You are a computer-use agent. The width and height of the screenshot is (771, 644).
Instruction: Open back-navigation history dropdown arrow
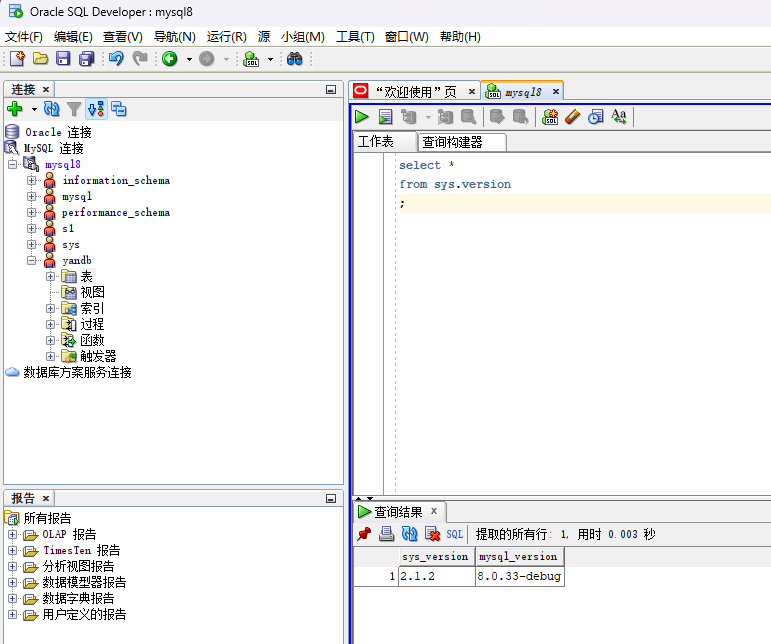(x=189, y=59)
